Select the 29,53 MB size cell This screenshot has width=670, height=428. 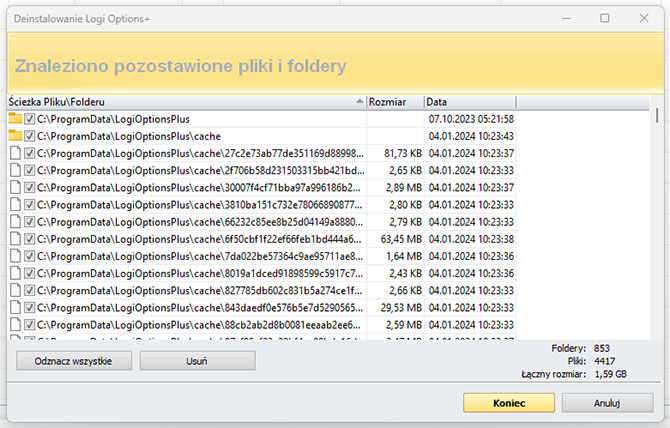coord(401,308)
